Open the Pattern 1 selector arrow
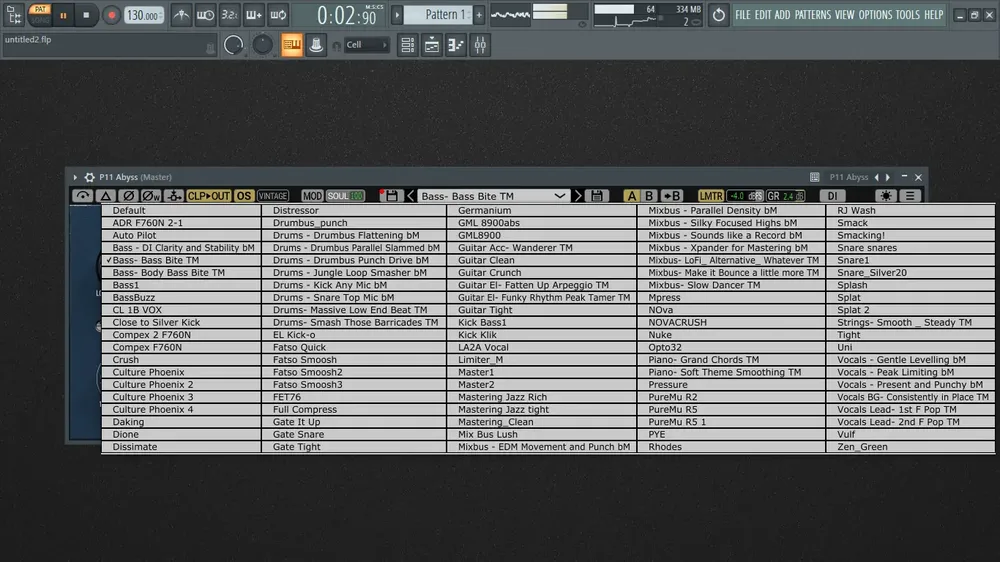1000x562 pixels. [397, 15]
